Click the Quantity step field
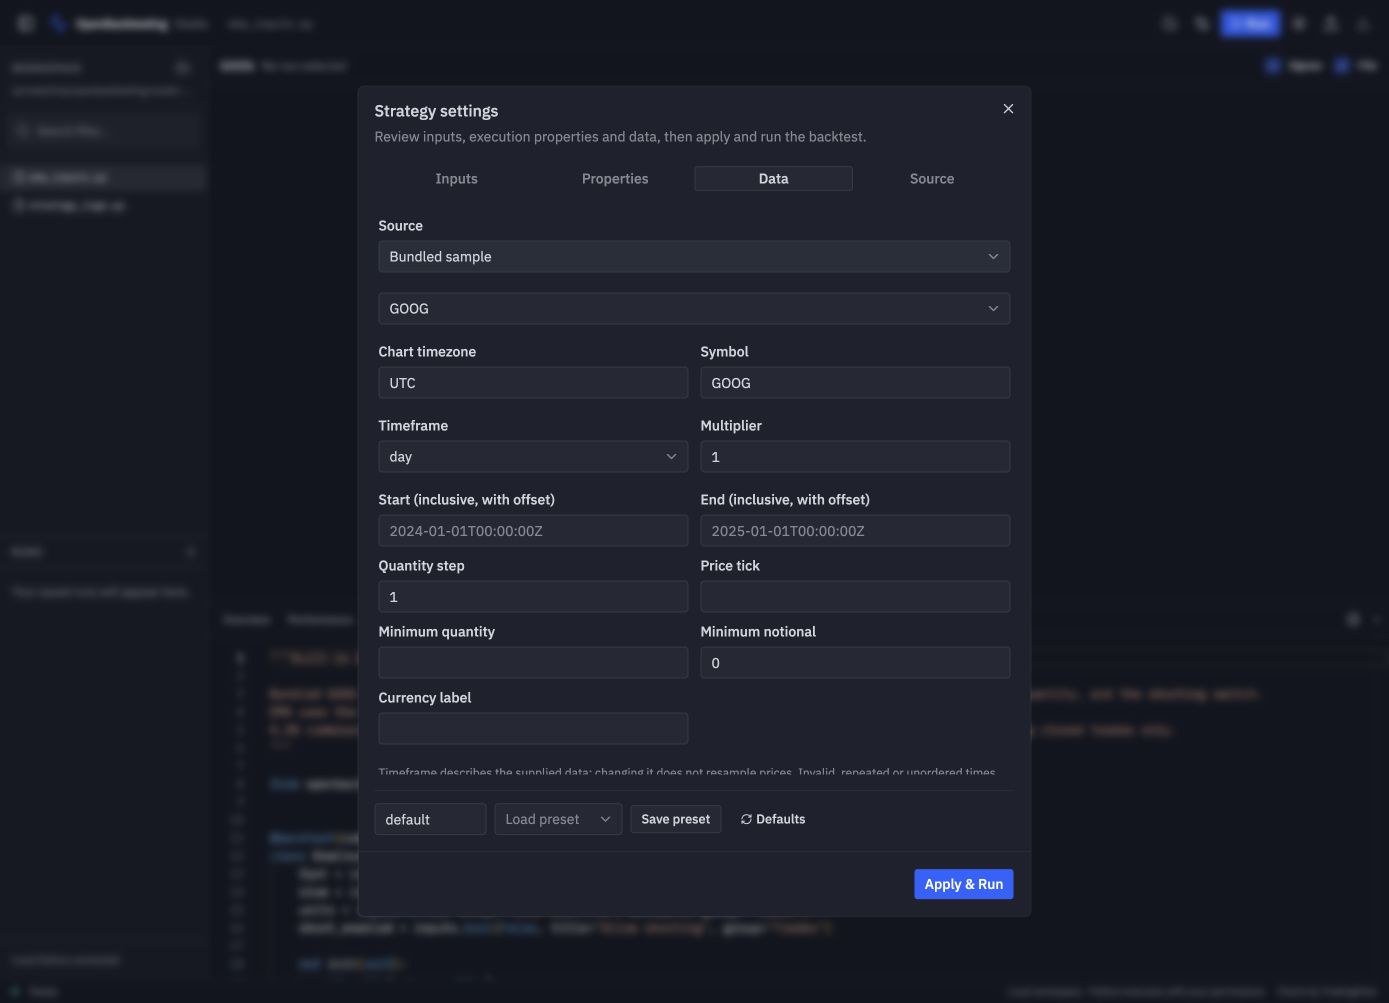The height and width of the screenshot is (1003, 1389). (x=533, y=597)
